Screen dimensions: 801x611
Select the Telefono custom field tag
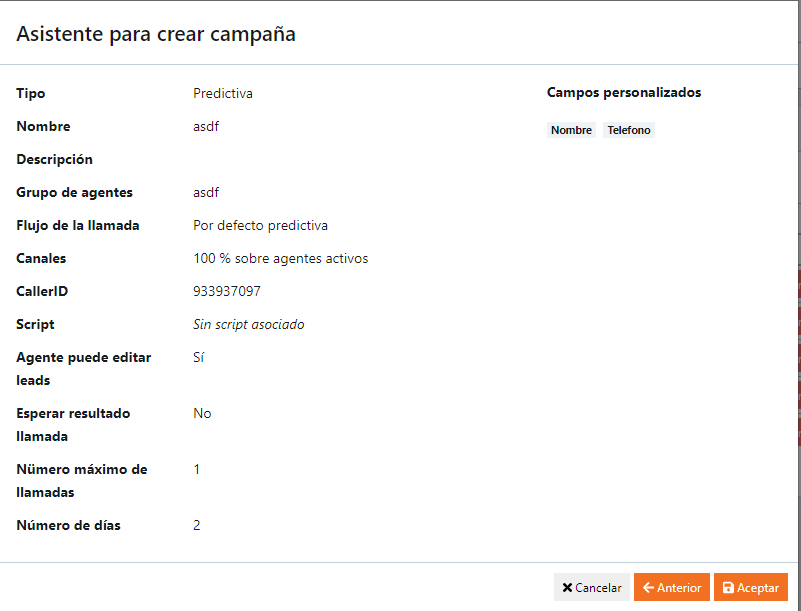[x=628, y=130]
